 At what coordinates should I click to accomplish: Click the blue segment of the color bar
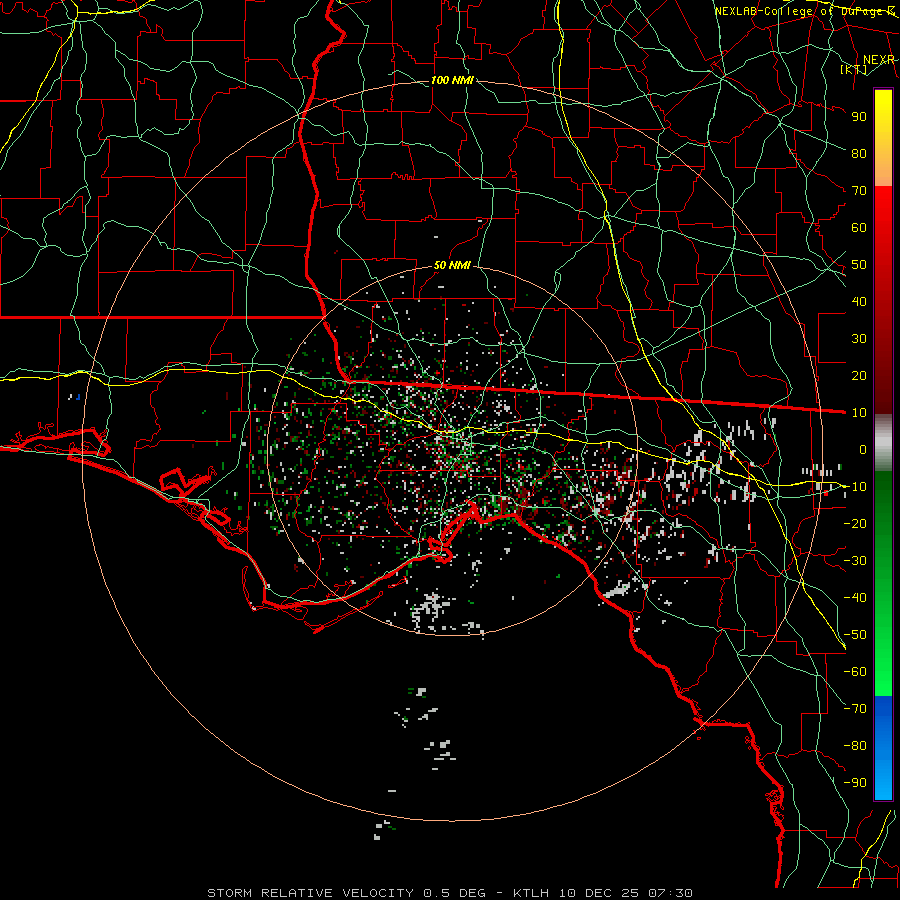pos(883,747)
